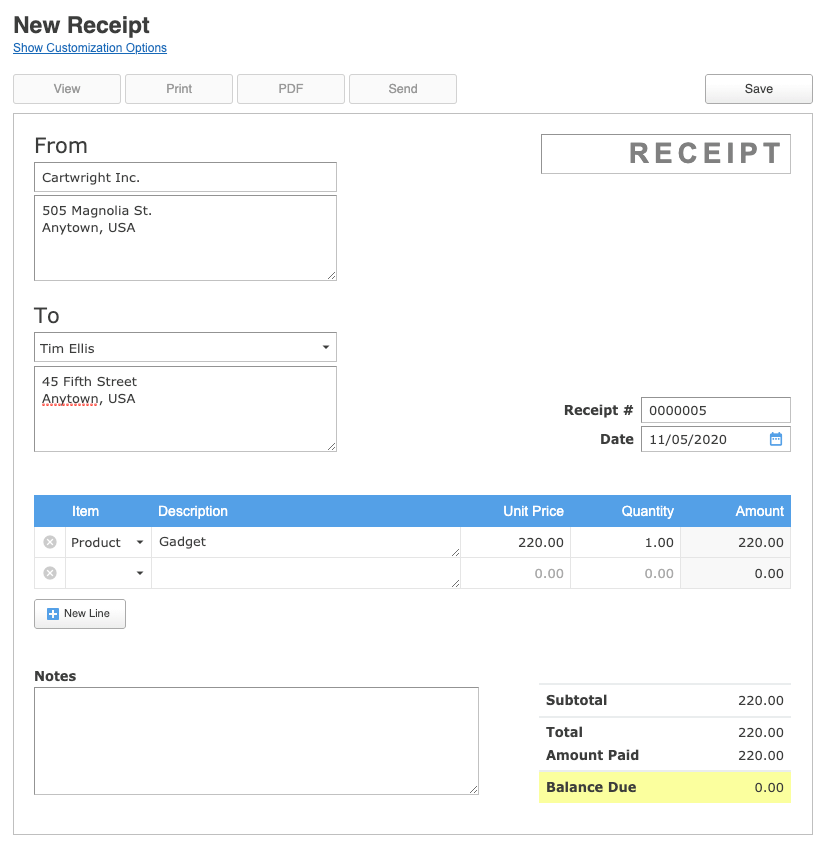
Task: Click the Gadget row amount 220.00
Action: coord(760,542)
